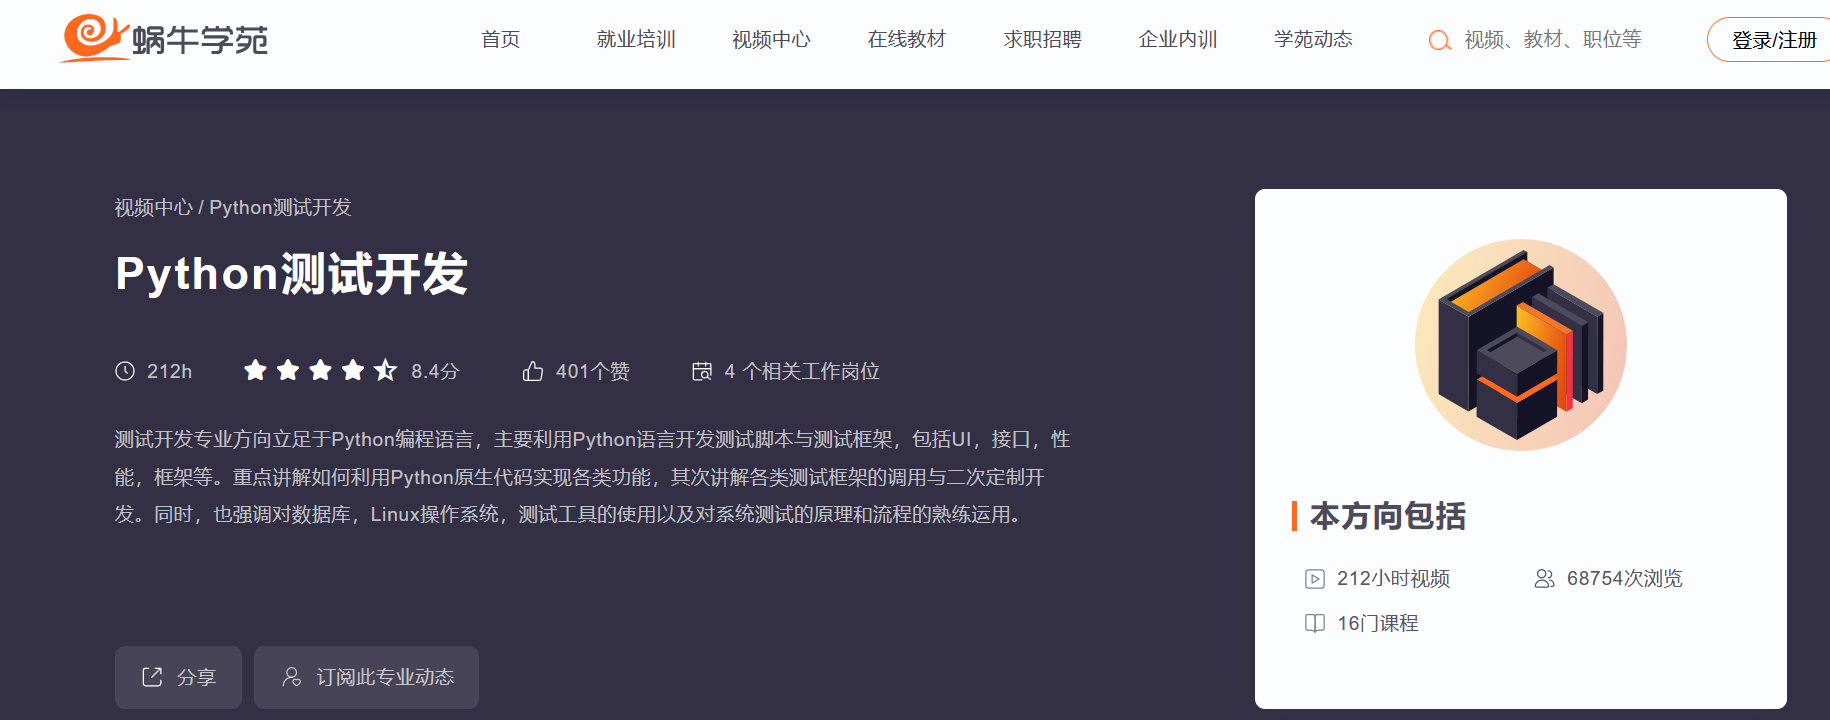This screenshot has width=1830, height=720.
Task: Click the video play icon beside 212小时视频
Action: point(1315,579)
